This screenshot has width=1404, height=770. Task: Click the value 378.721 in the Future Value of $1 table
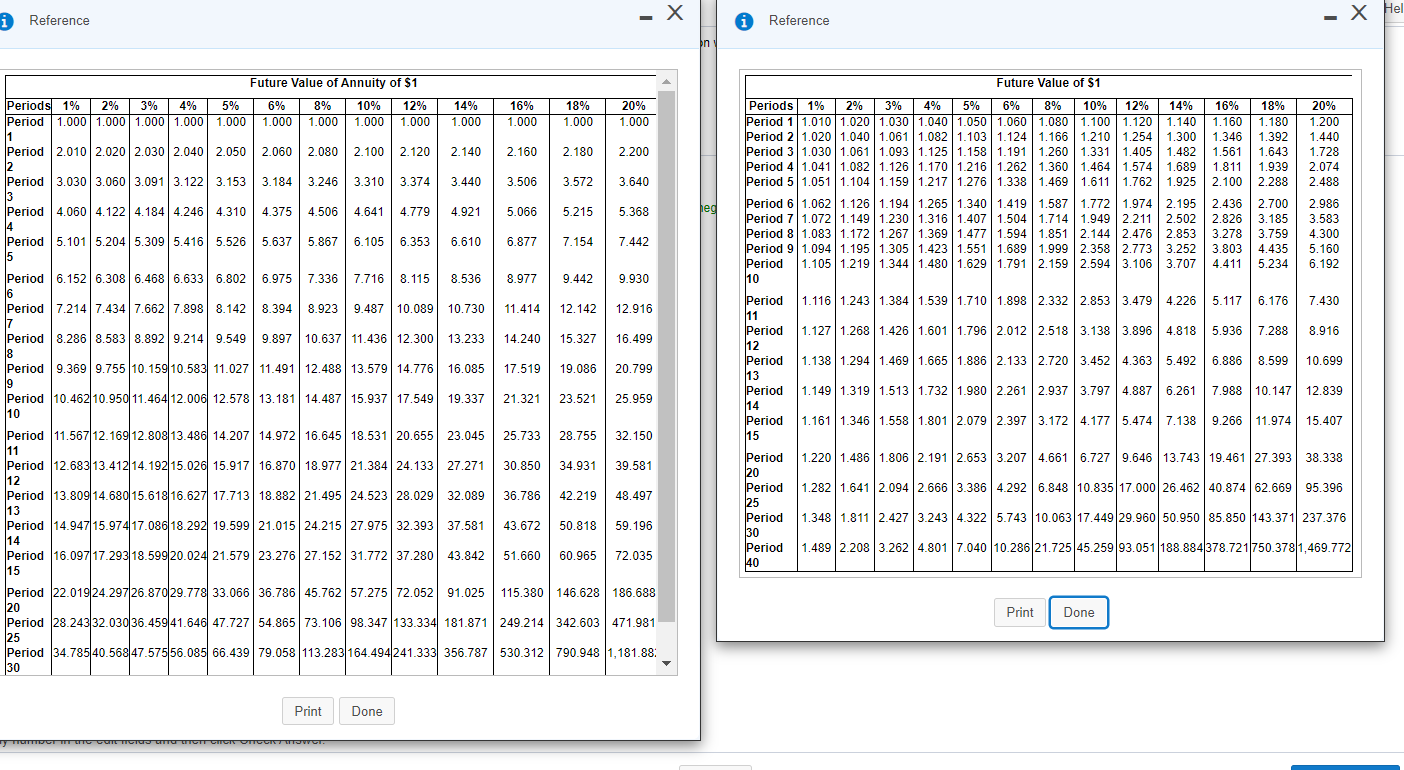click(1226, 548)
